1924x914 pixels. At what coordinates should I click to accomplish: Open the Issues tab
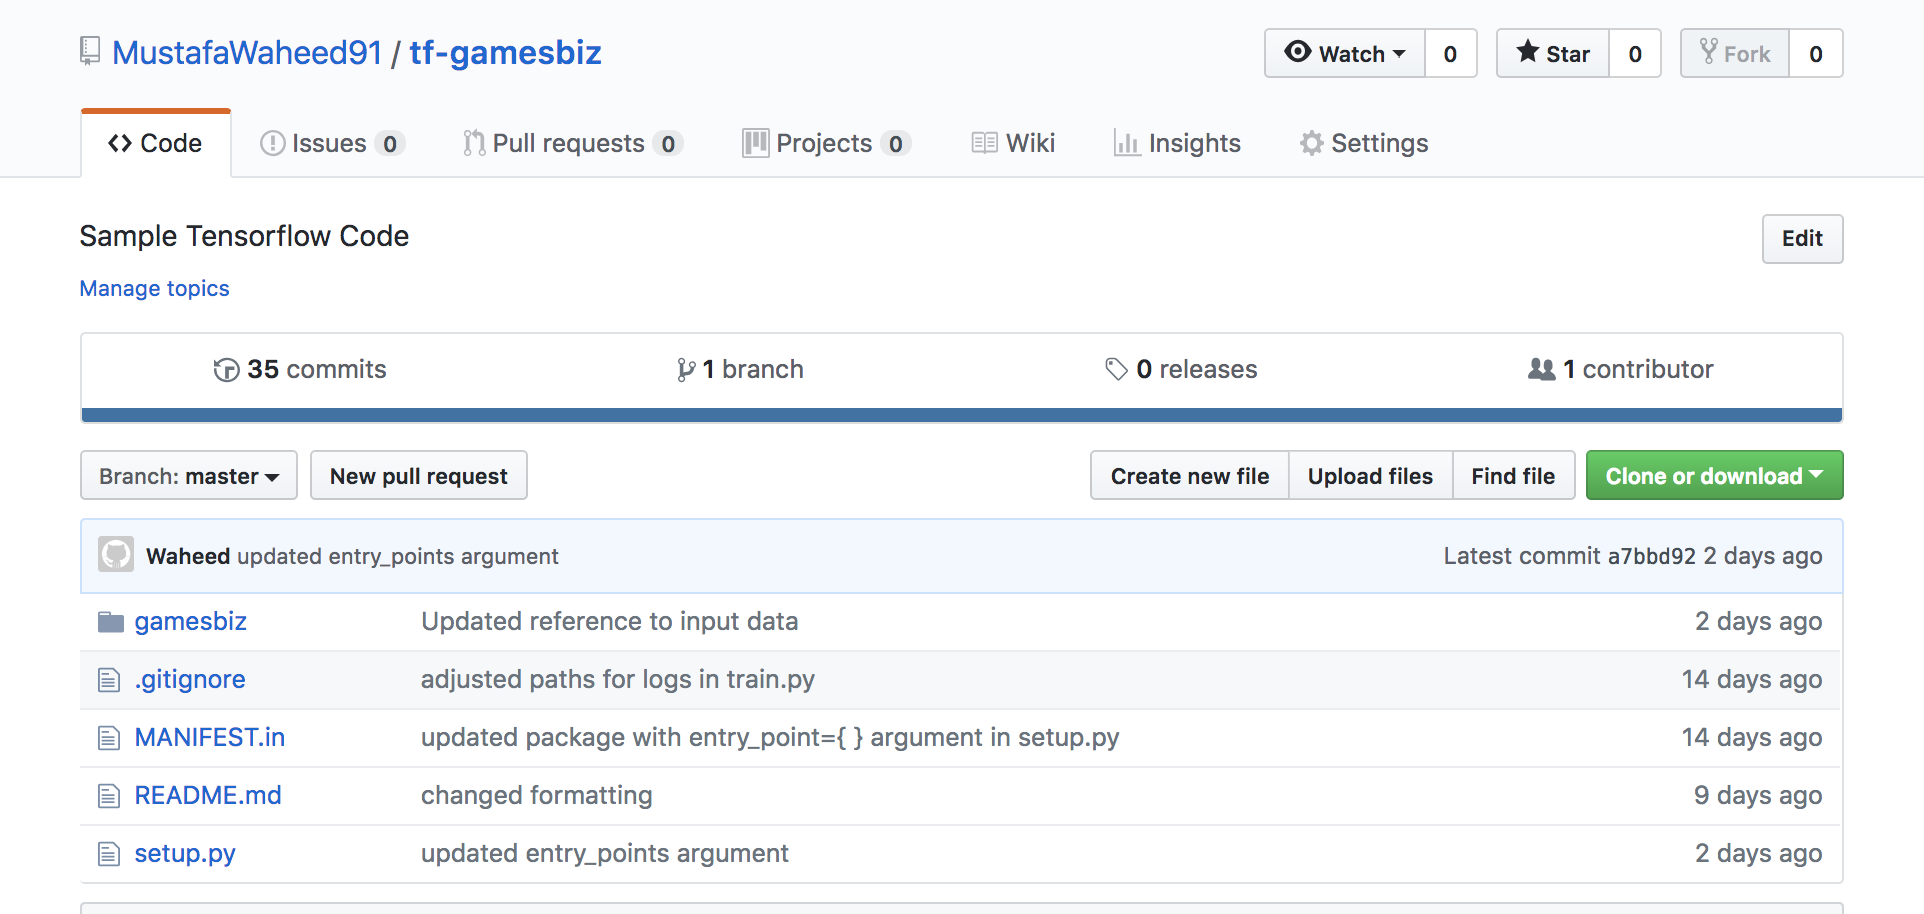(x=331, y=143)
